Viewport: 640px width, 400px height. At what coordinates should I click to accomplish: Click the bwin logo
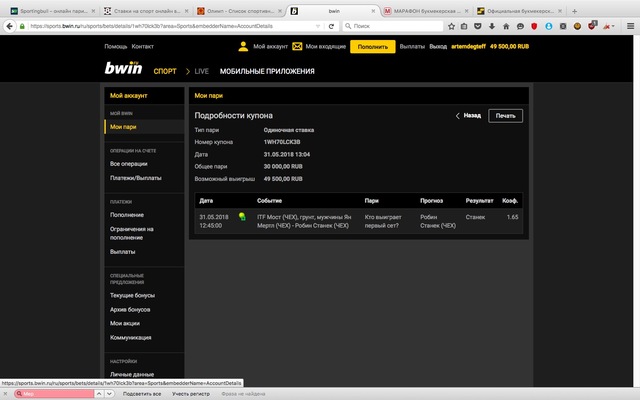tap(123, 68)
